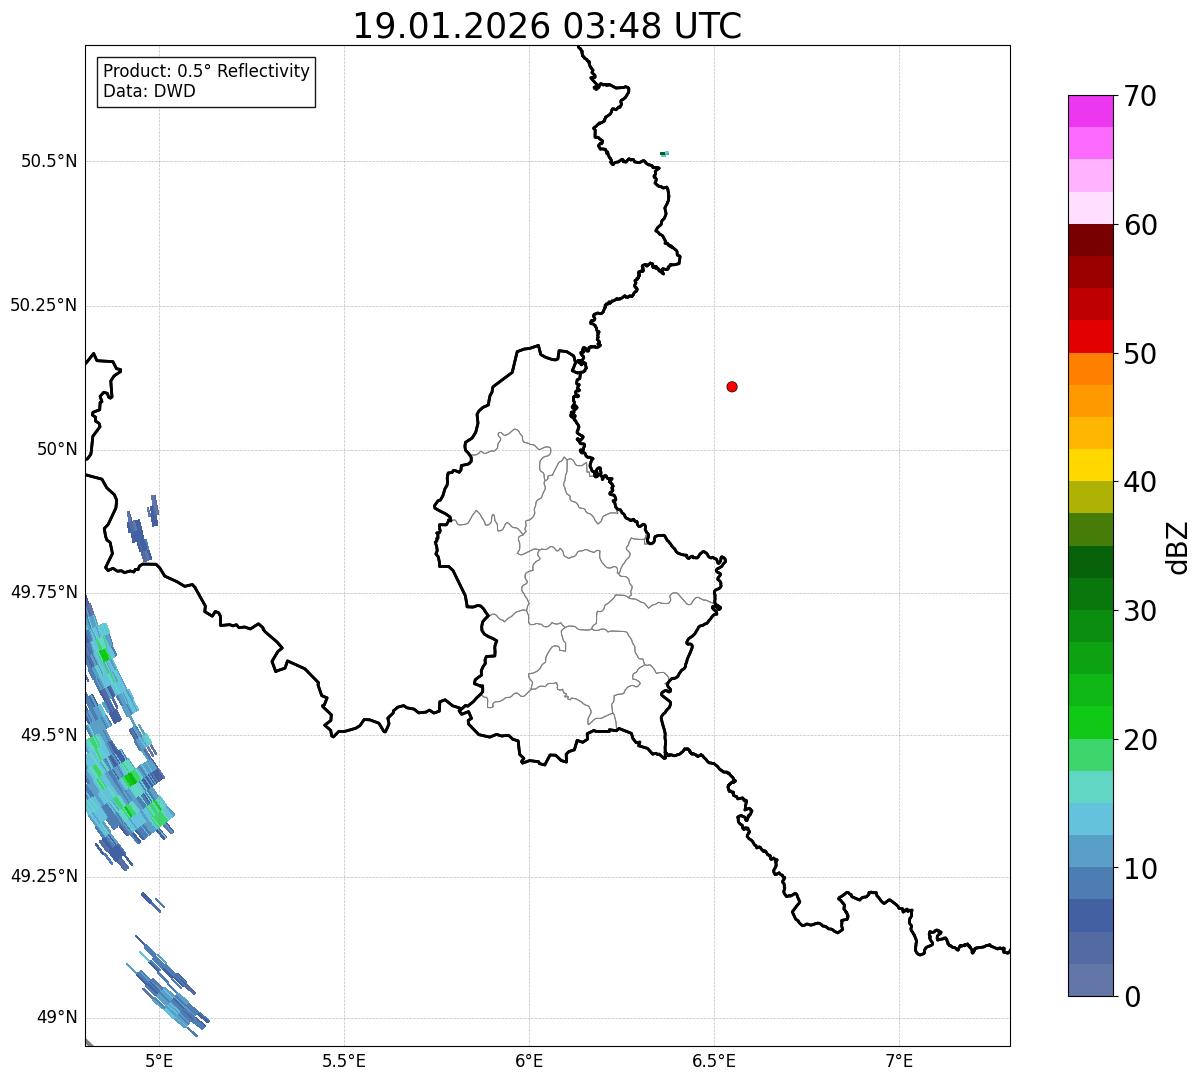This screenshot has height=1081, width=1202.
Task: Click the 49.25°N latitude label
Action: [44, 876]
